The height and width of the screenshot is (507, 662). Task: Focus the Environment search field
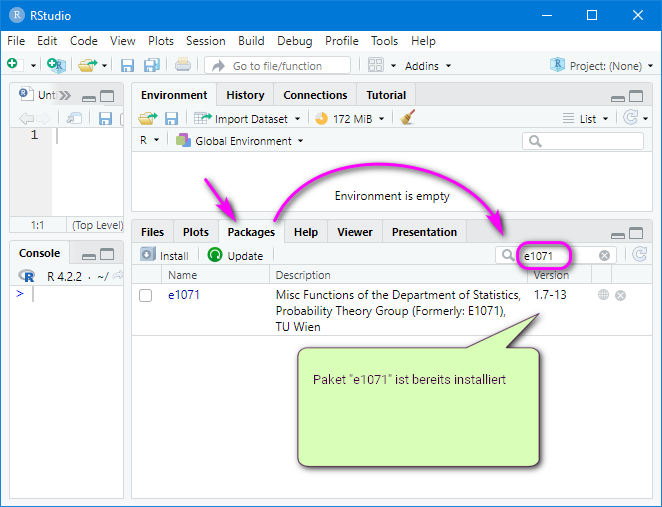click(x=583, y=141)
